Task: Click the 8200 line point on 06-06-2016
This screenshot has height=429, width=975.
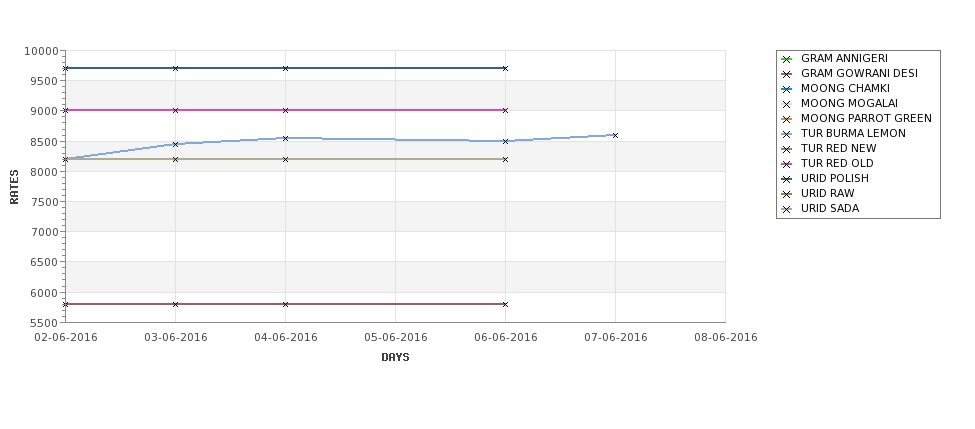Action: pyautogui.click(x=506, y=159)
